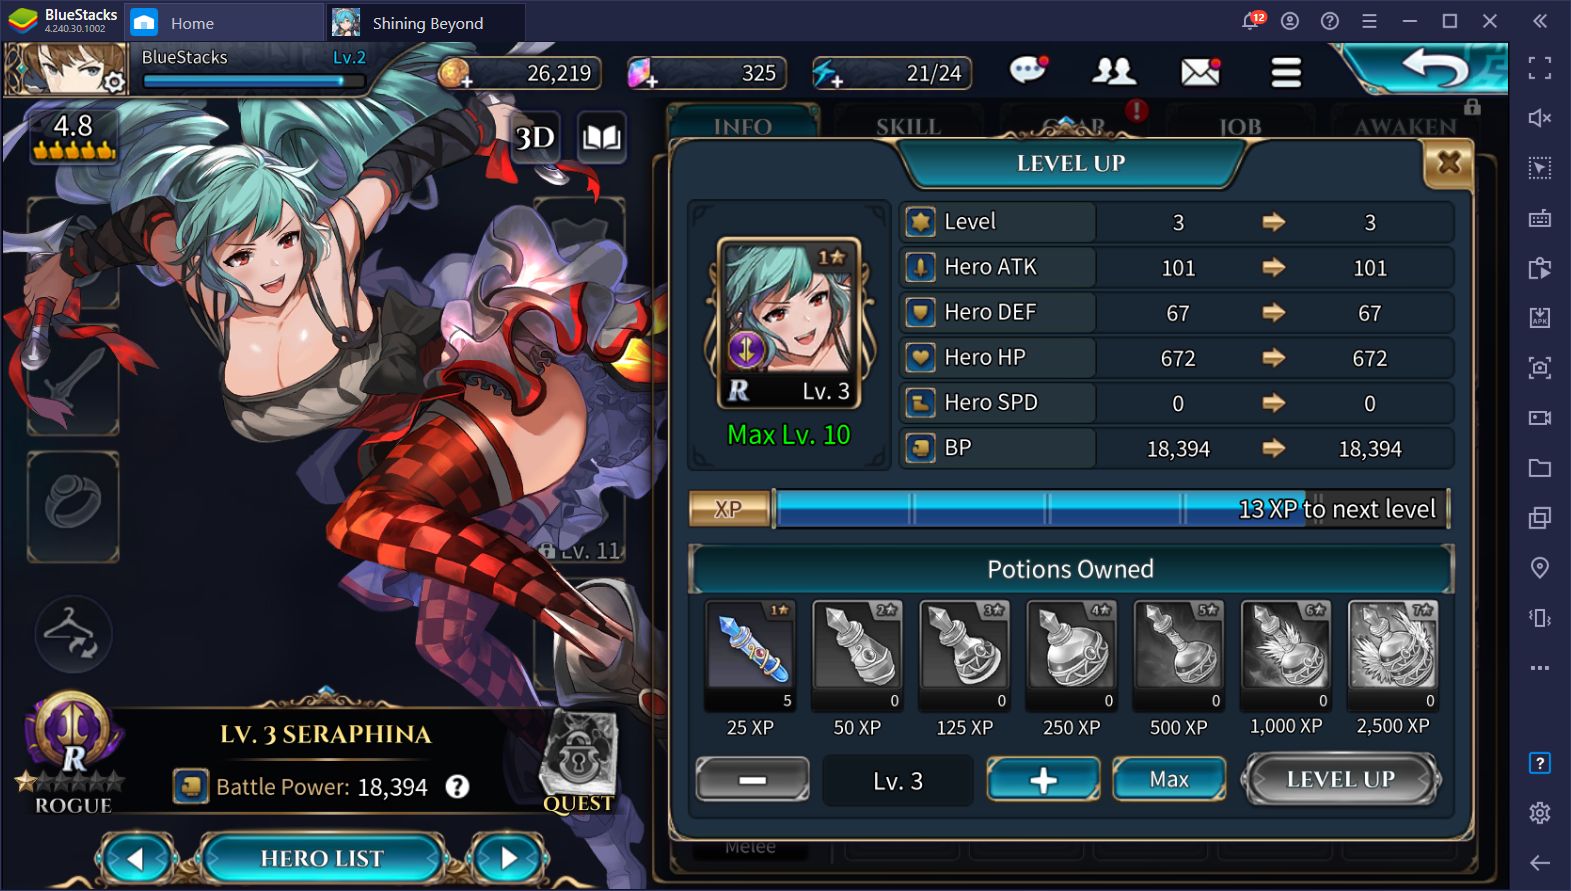1571x891 pixels.
Task: Open the hamburger menu in game bar
Action: click(x=1286, y=71)
